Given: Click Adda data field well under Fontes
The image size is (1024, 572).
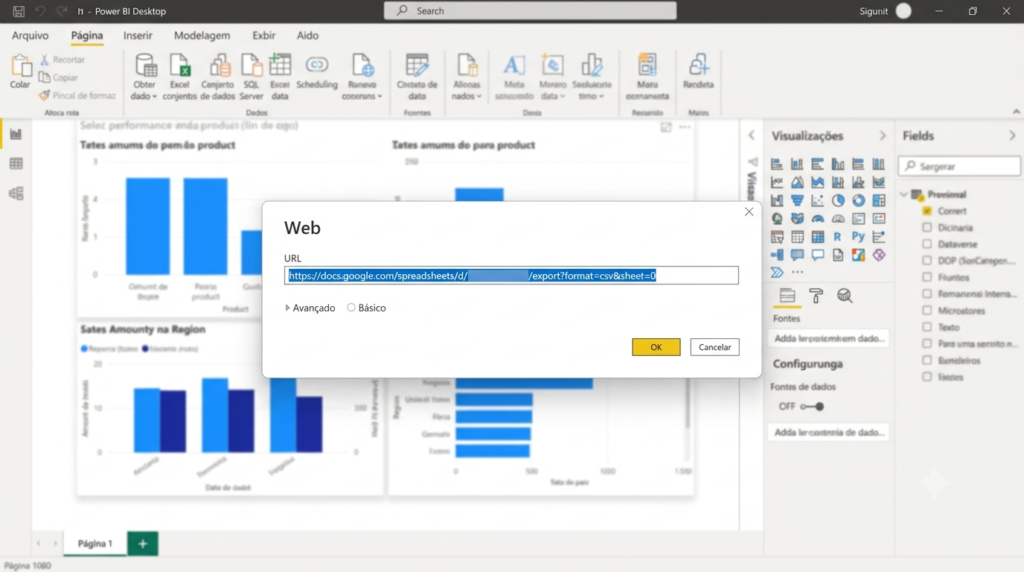Looking at the screenshot, I should click(x=829, y=338).
